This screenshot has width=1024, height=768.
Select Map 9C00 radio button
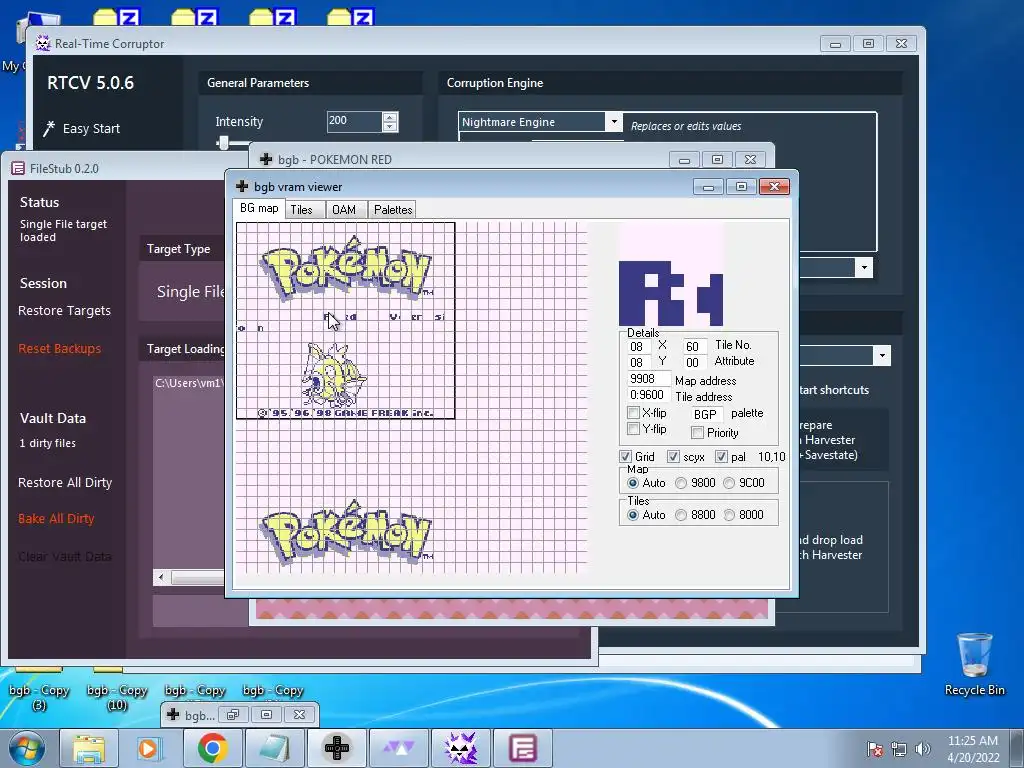coord(729,483)
